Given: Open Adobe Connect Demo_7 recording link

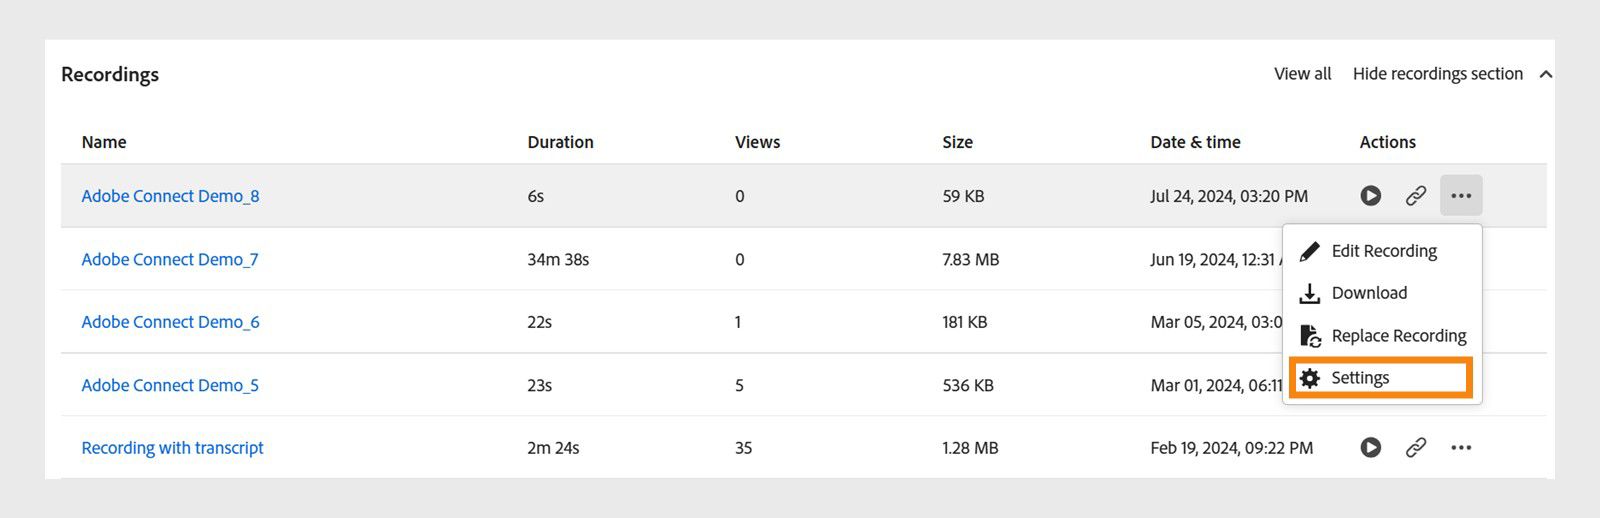Looking at the screenshot, I should 170,259.
